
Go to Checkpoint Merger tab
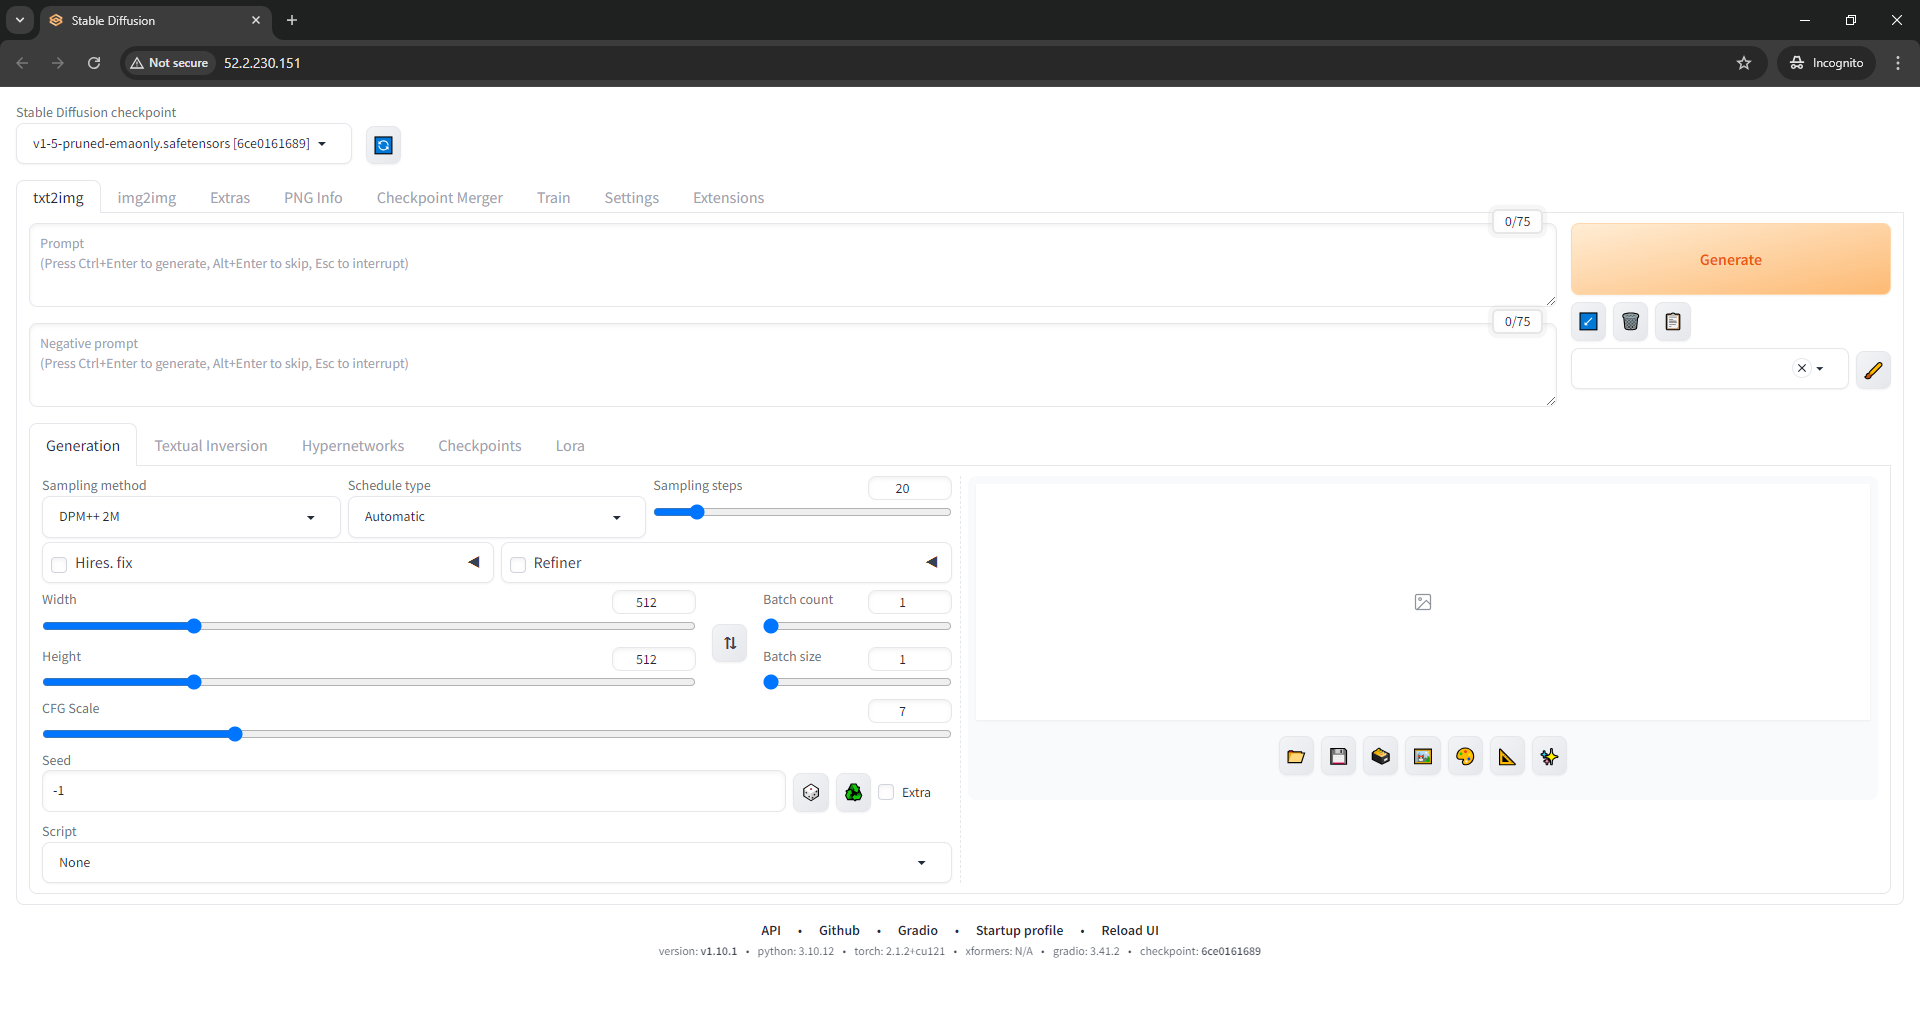[440, 198]
